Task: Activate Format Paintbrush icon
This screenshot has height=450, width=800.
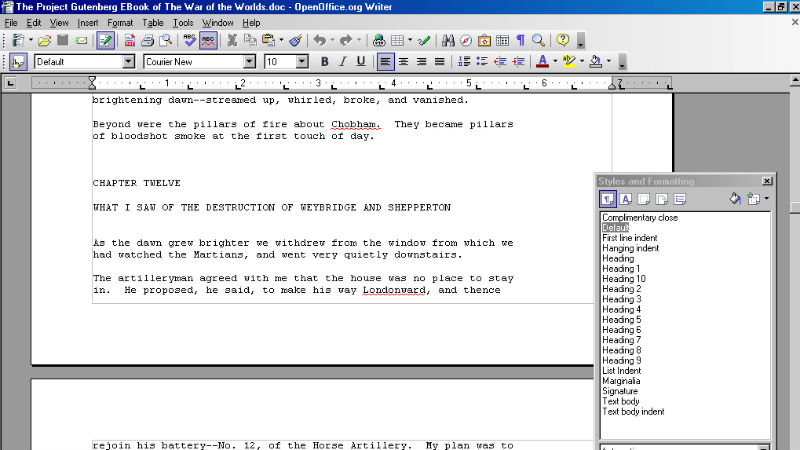Action: pos(296,40)
